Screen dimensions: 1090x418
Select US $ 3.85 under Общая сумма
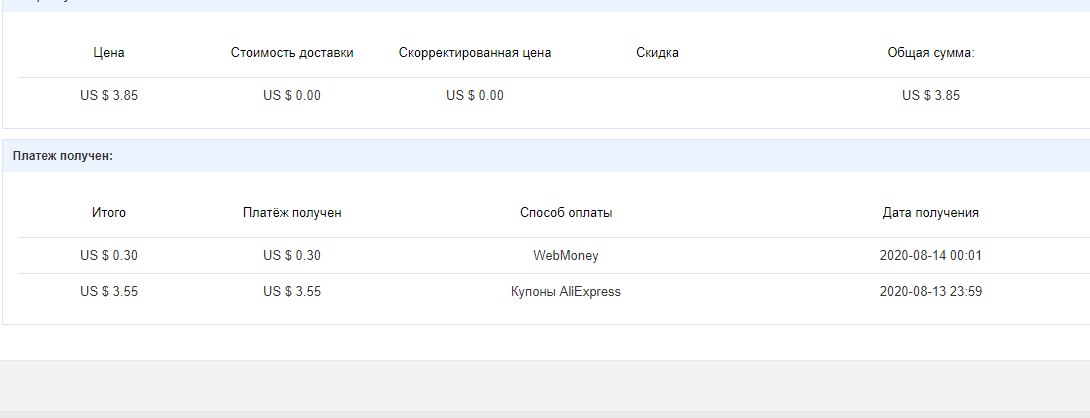pos(931,95)
